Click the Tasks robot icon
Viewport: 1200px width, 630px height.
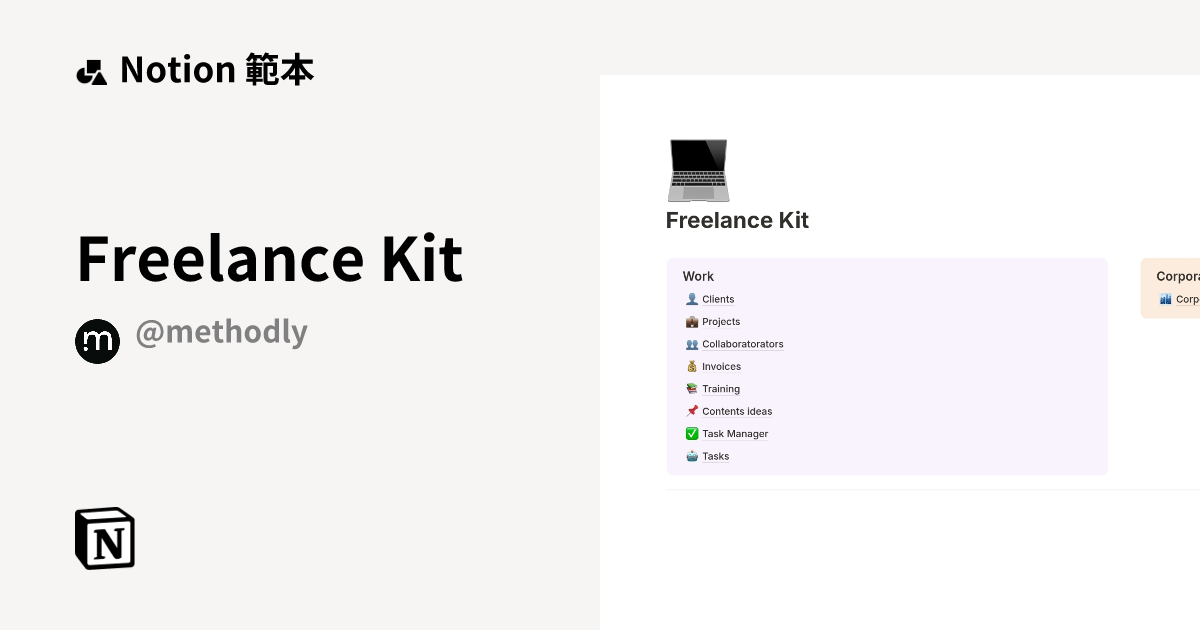click(x=692, y=456)
